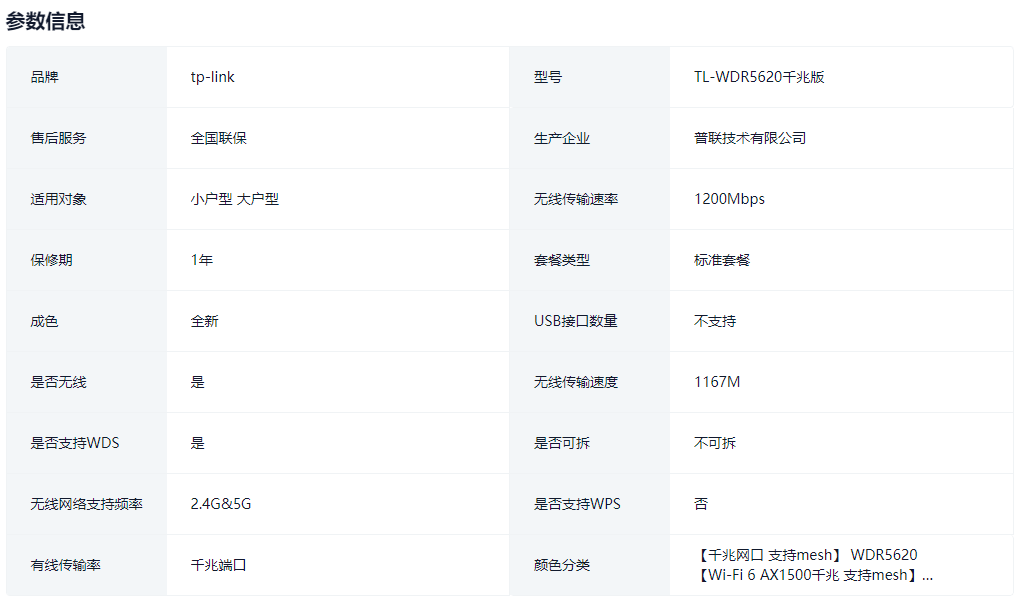Select the 2.4G&5G frequency value
Viewport: 1027px width, 604px height.
(x=220, y=504)
